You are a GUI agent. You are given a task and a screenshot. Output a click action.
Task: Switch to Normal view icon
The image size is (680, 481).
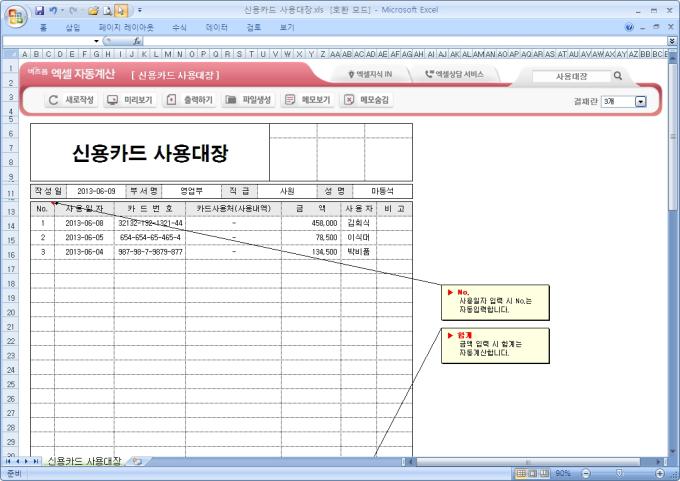521,473
